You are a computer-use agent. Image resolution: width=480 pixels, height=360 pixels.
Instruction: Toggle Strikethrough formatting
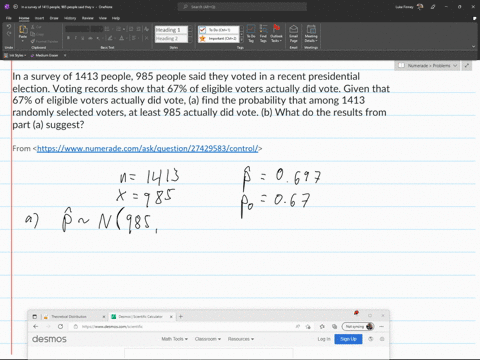point(90,38)
